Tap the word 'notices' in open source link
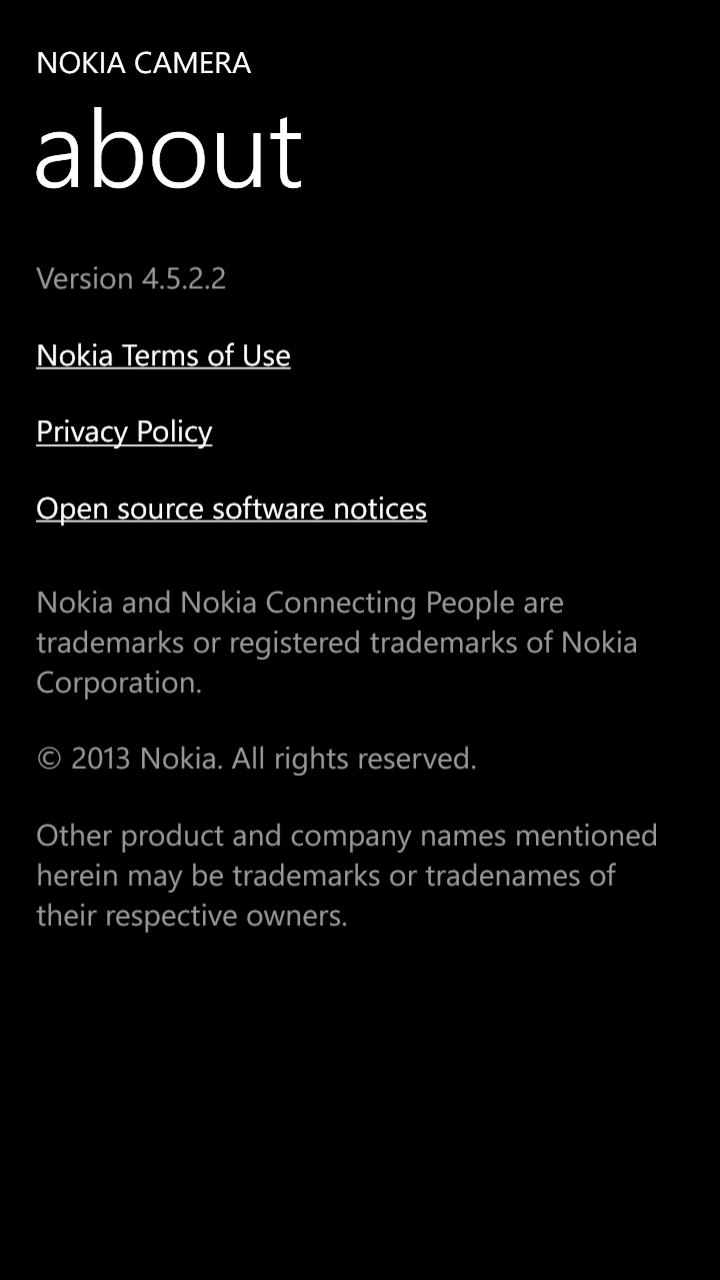The height and width of the screenshot is (1280, 720). tap(380, 509)
